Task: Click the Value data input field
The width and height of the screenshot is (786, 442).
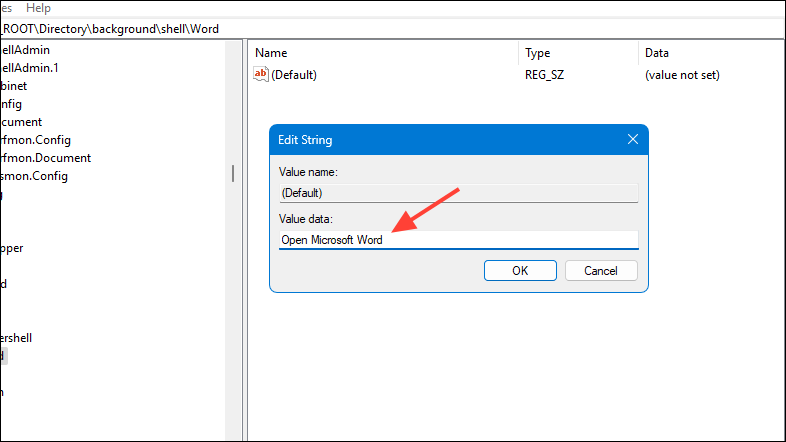Action: (458, 240)
